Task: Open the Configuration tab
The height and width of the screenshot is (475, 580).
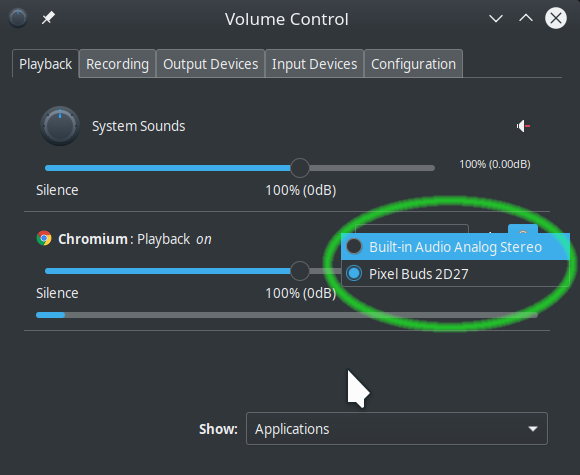Action: [413, 64]
